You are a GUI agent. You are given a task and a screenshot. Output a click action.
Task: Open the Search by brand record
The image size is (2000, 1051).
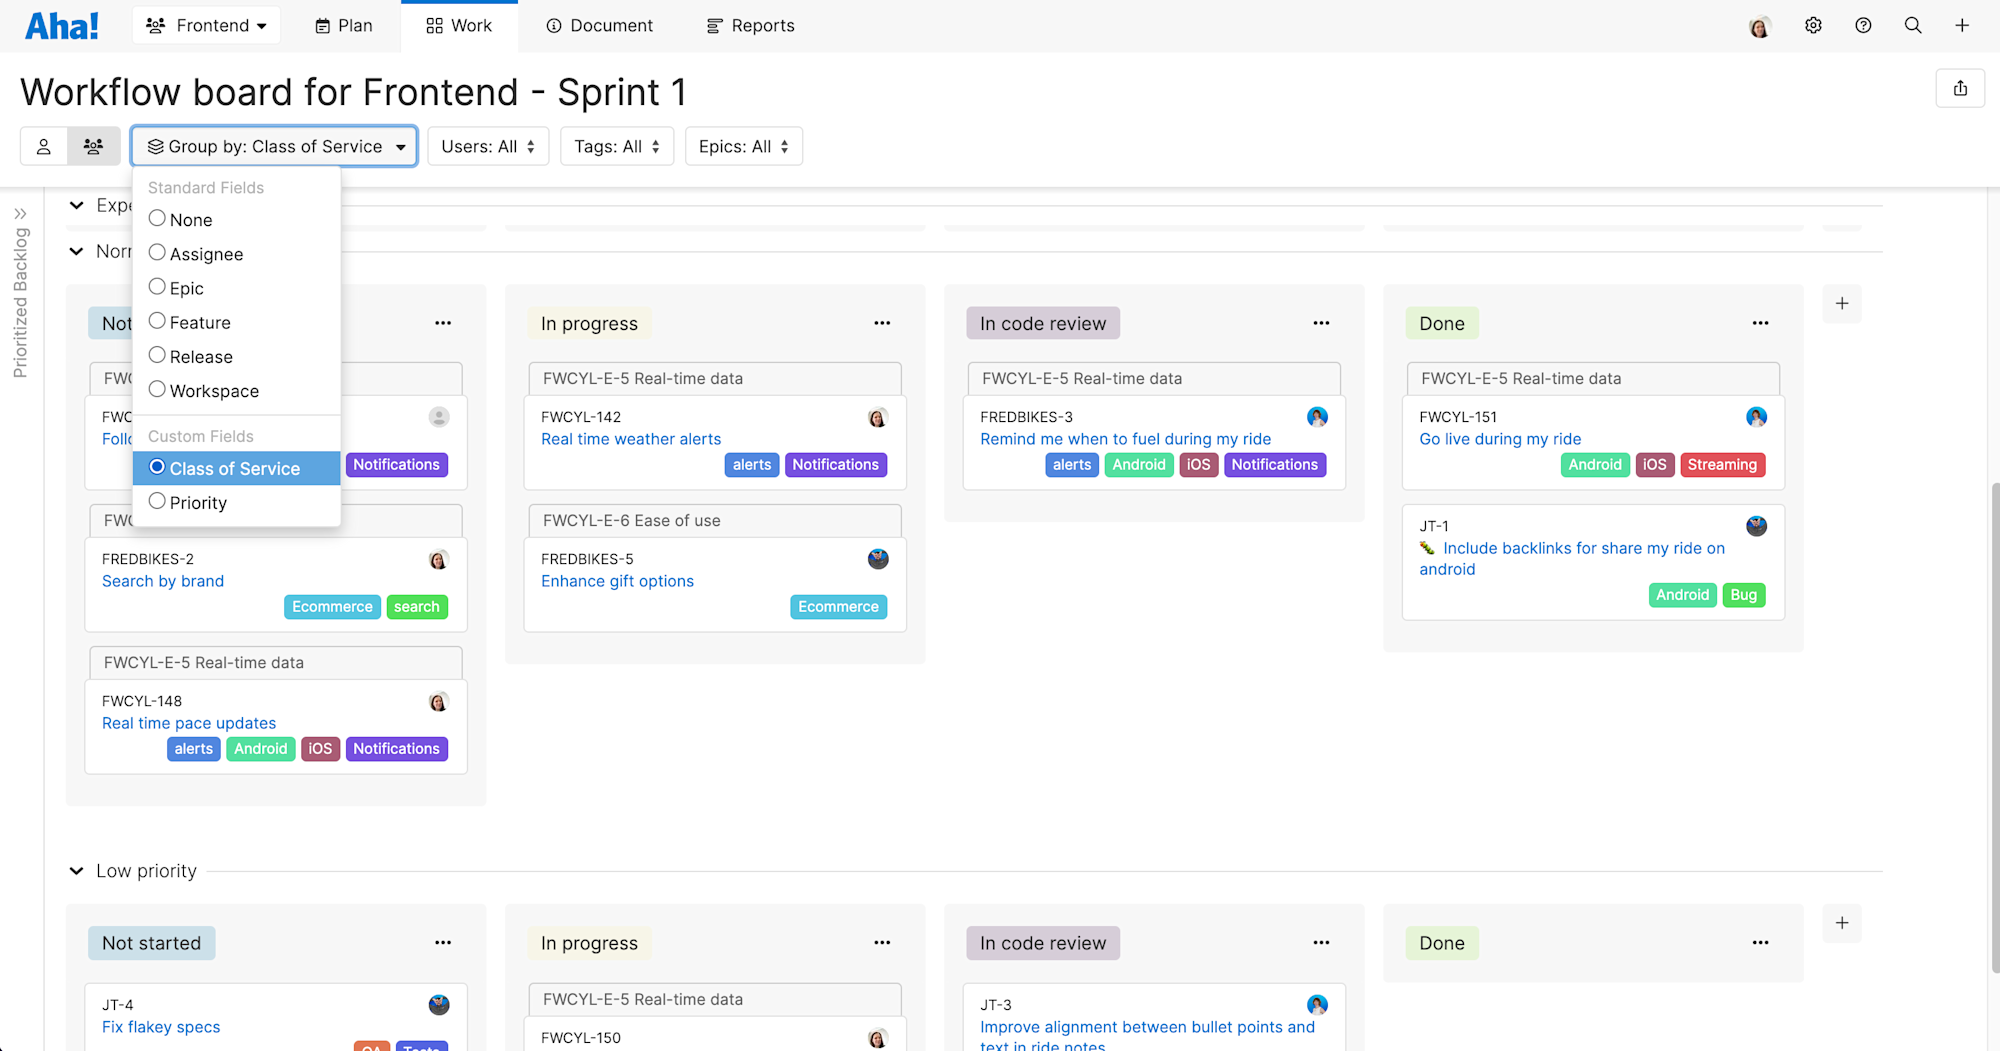pos(162,581)
